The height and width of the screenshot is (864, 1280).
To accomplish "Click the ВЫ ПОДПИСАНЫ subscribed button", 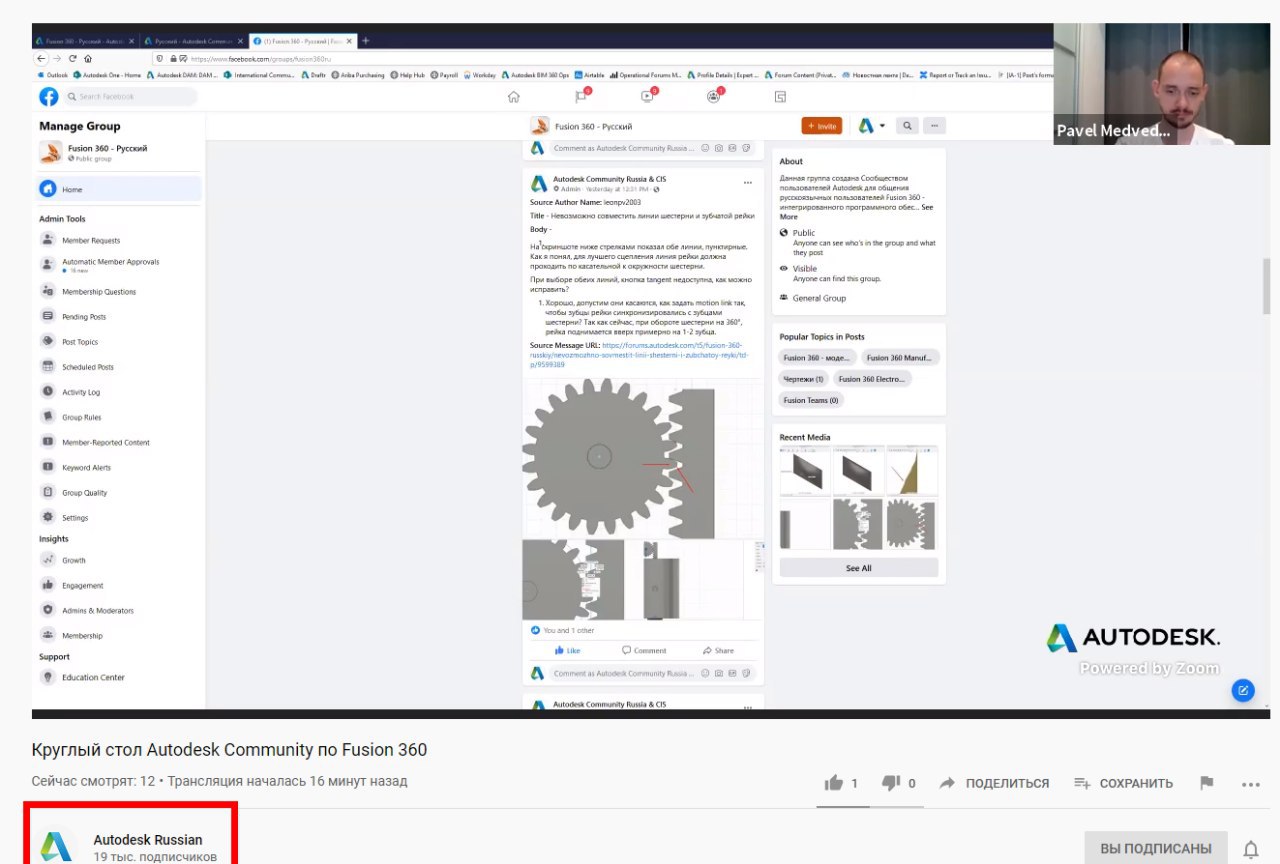I will point(1156,848).
